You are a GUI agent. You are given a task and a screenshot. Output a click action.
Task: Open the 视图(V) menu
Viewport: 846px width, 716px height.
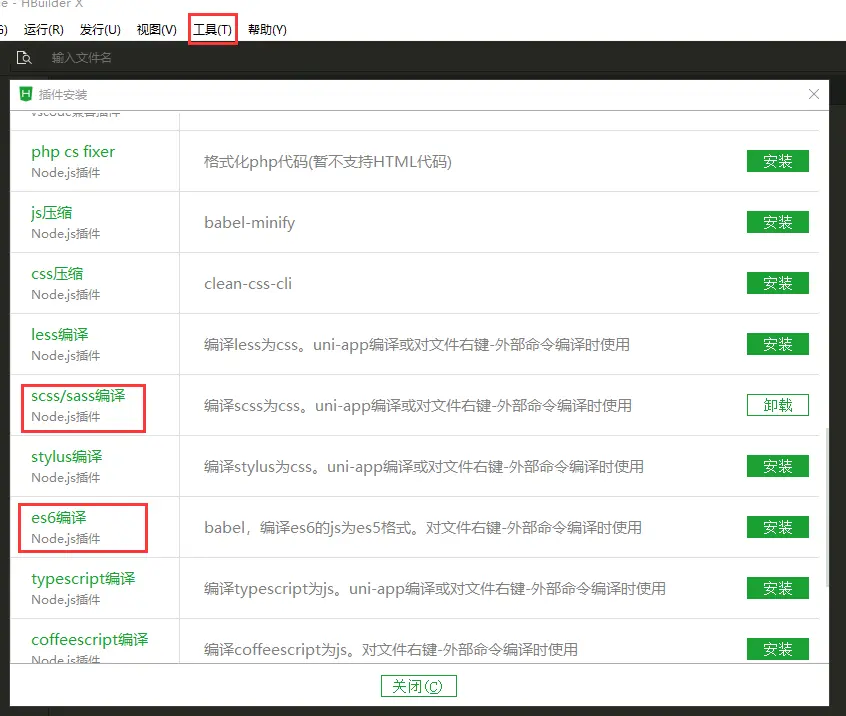pos(157,30)
